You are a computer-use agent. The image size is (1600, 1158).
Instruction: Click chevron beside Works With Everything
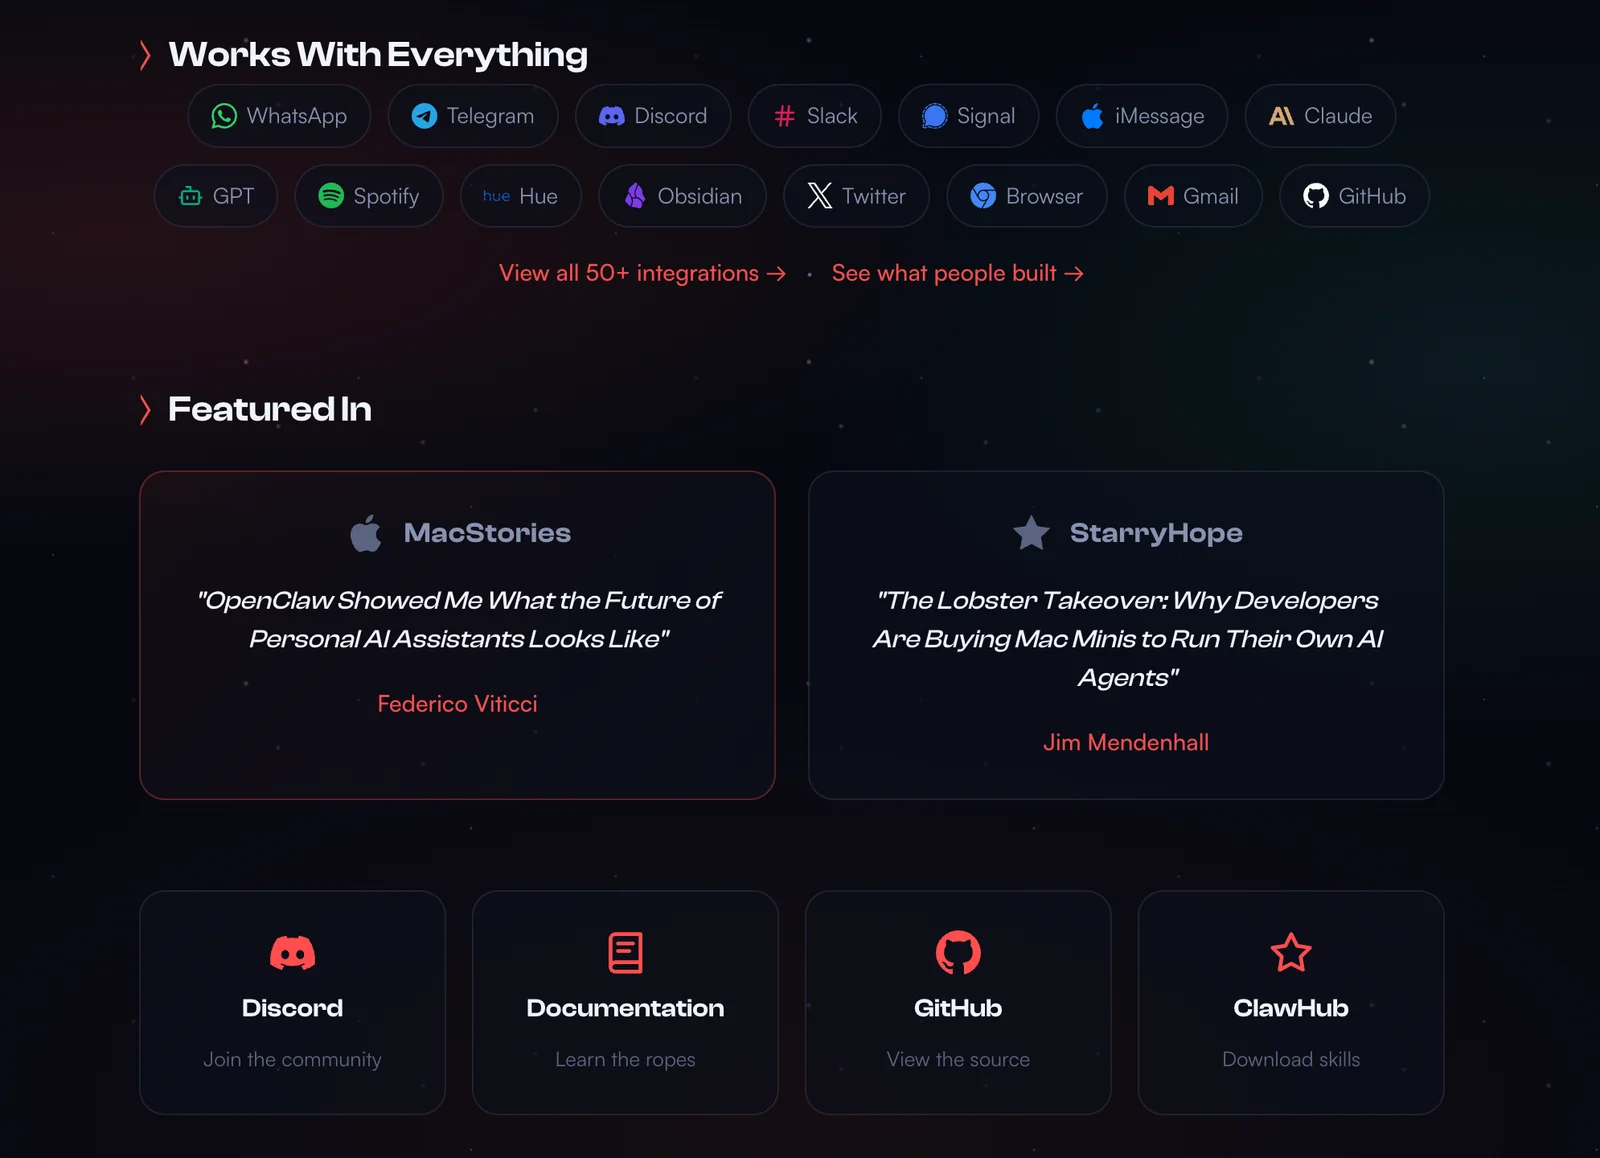coord(146,55)
